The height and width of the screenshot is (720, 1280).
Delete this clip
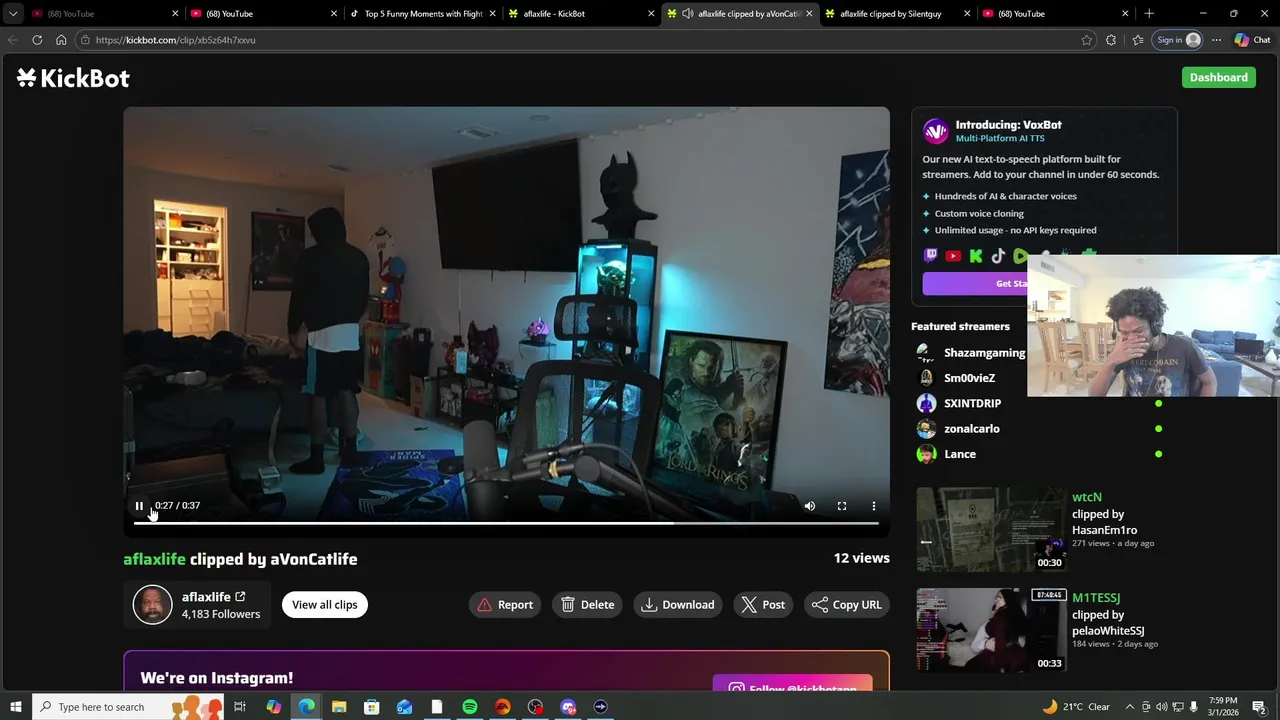(587, 604)
